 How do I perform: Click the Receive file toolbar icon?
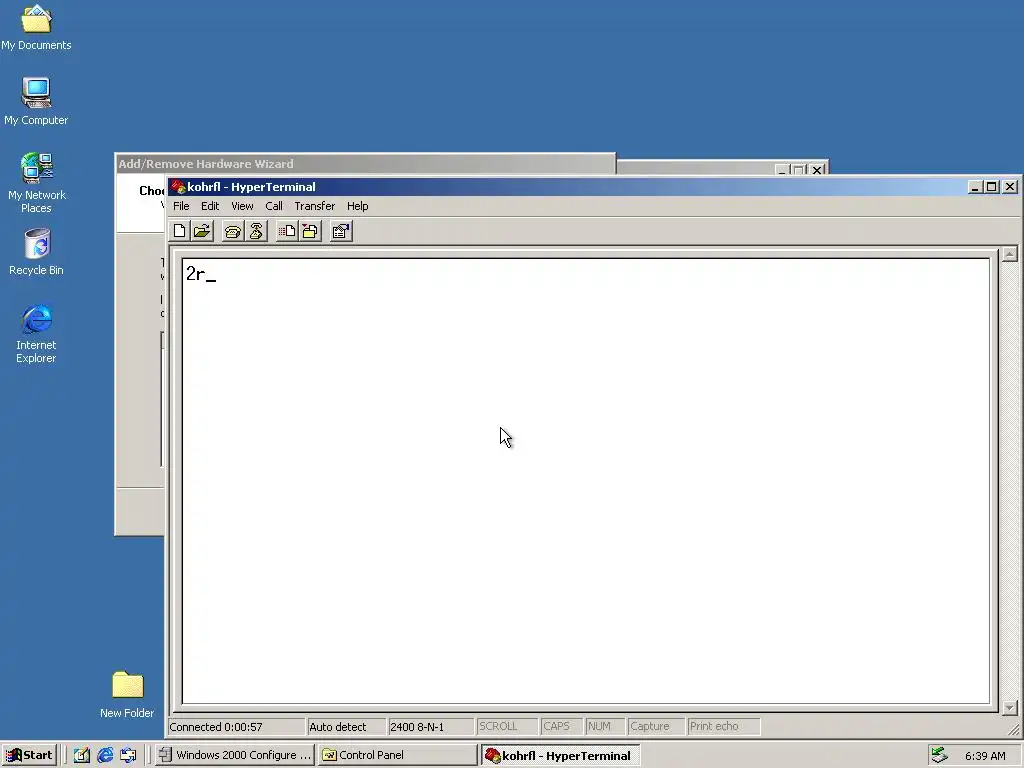point(310,231)
